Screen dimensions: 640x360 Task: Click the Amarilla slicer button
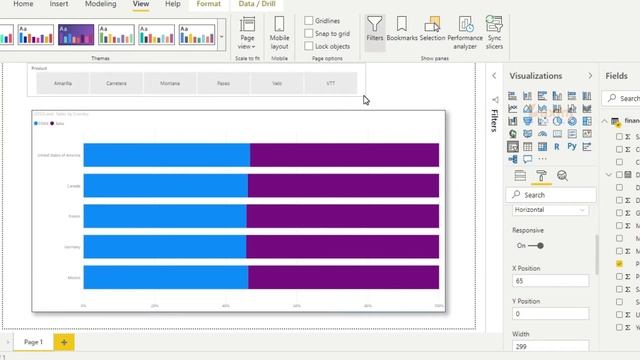[x=63, y=83]
